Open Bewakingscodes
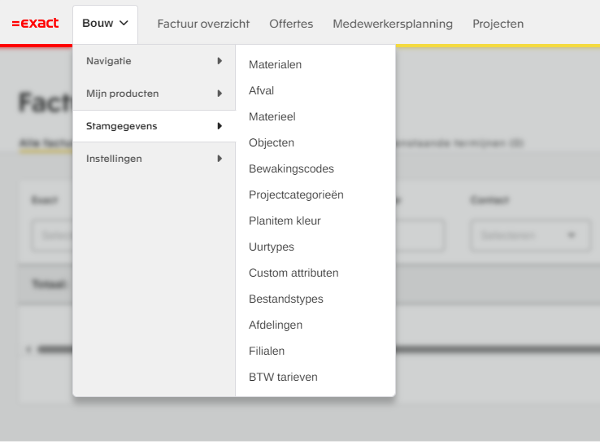The height and width of the screenshot is (442, 600). click(x=291, y=169)
